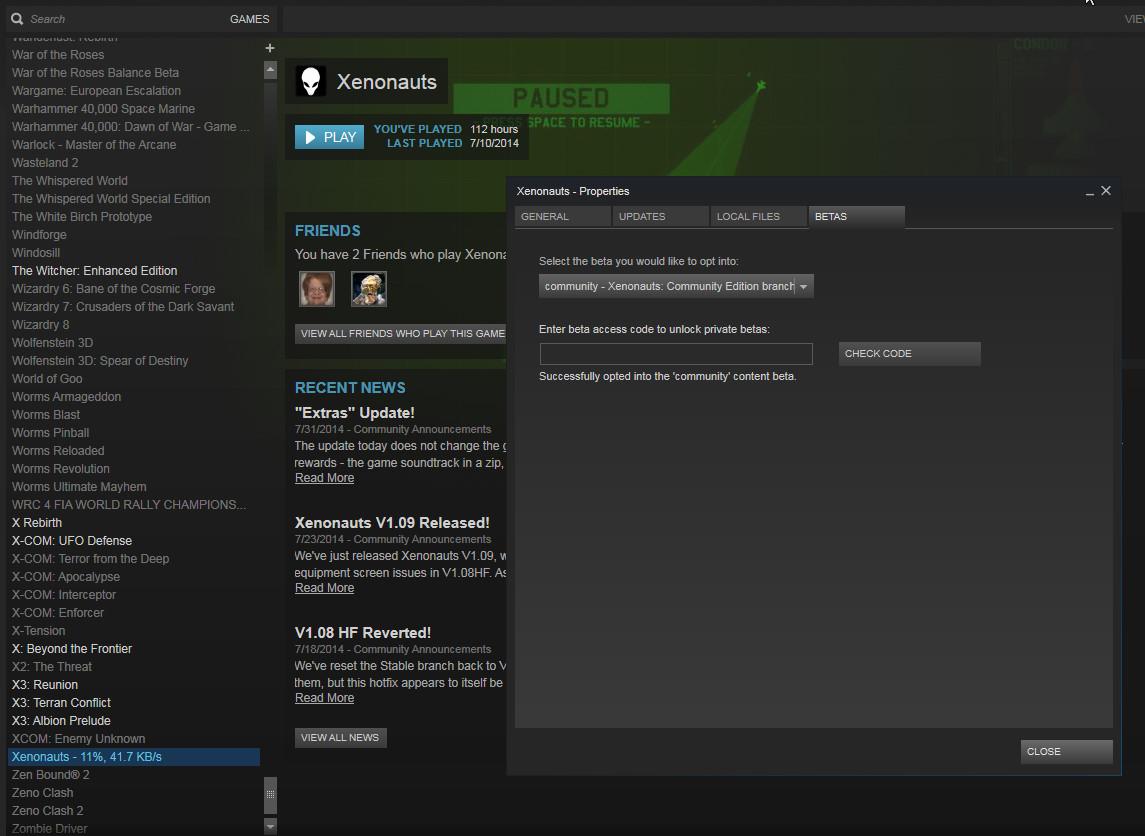Select World of Goo
This screenshot has width=1145, height=836.
[x=47, y=379]
